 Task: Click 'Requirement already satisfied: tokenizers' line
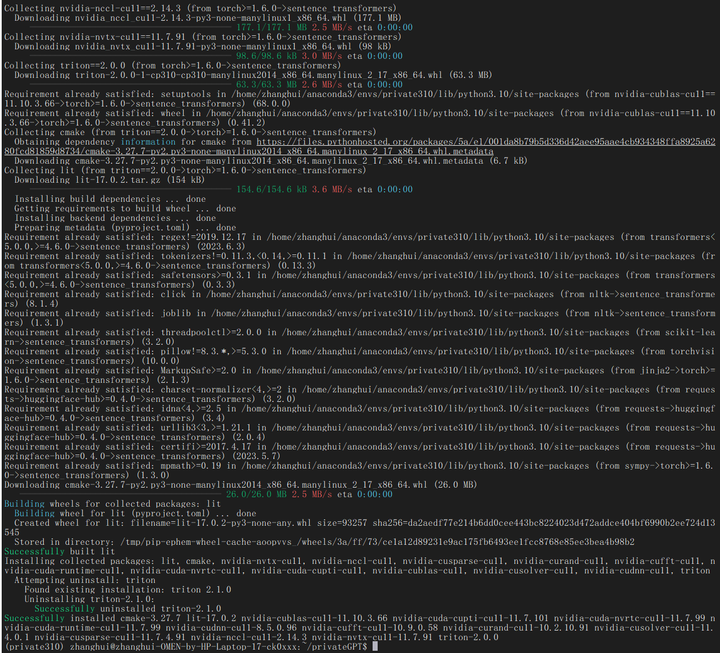(x=360, y=261)
